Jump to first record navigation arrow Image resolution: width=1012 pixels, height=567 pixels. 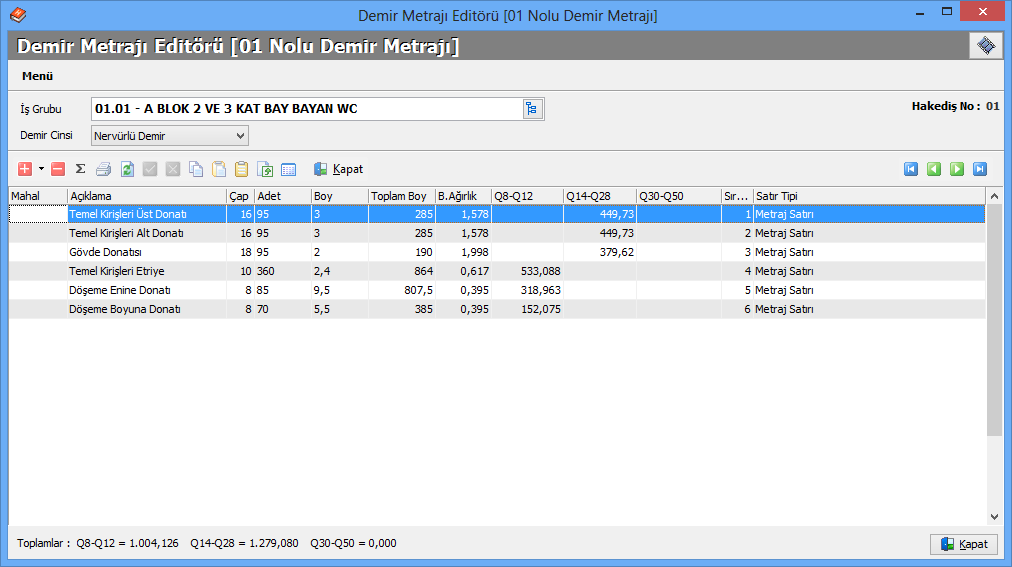tap(911, 169)
